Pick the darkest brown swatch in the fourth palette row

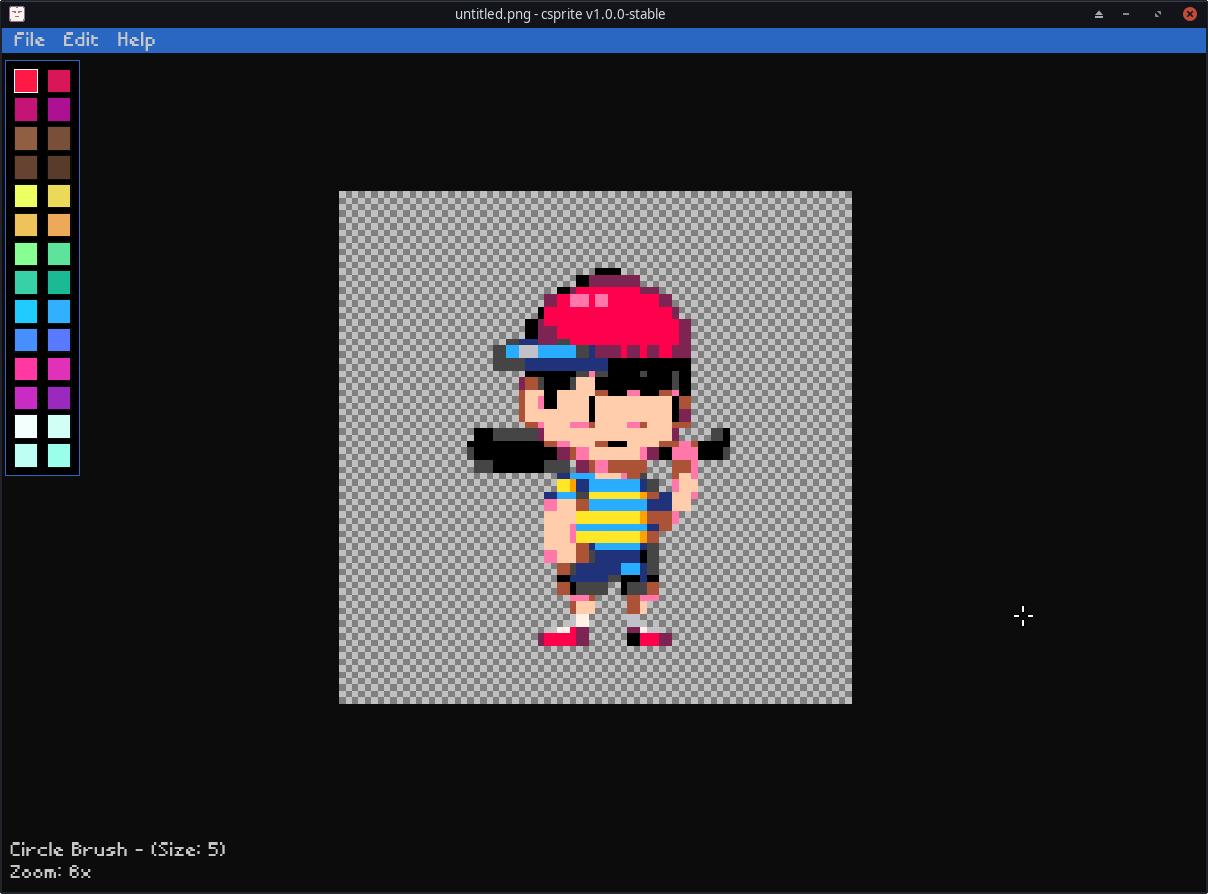[59, 168]
